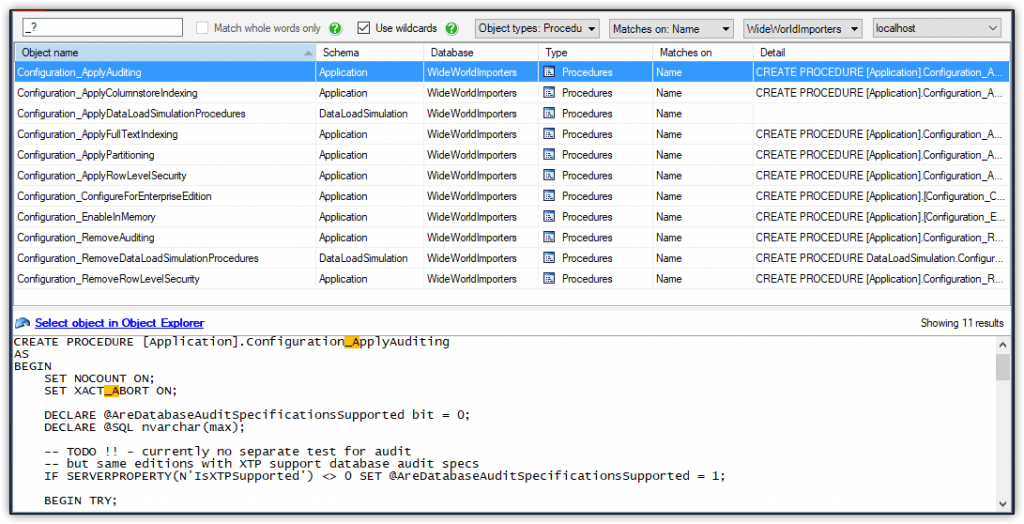Click procedure icon in Configuration_ApplyAuditing row
1024x524 pixels.
pyautogui.click(x=549, y=72)
